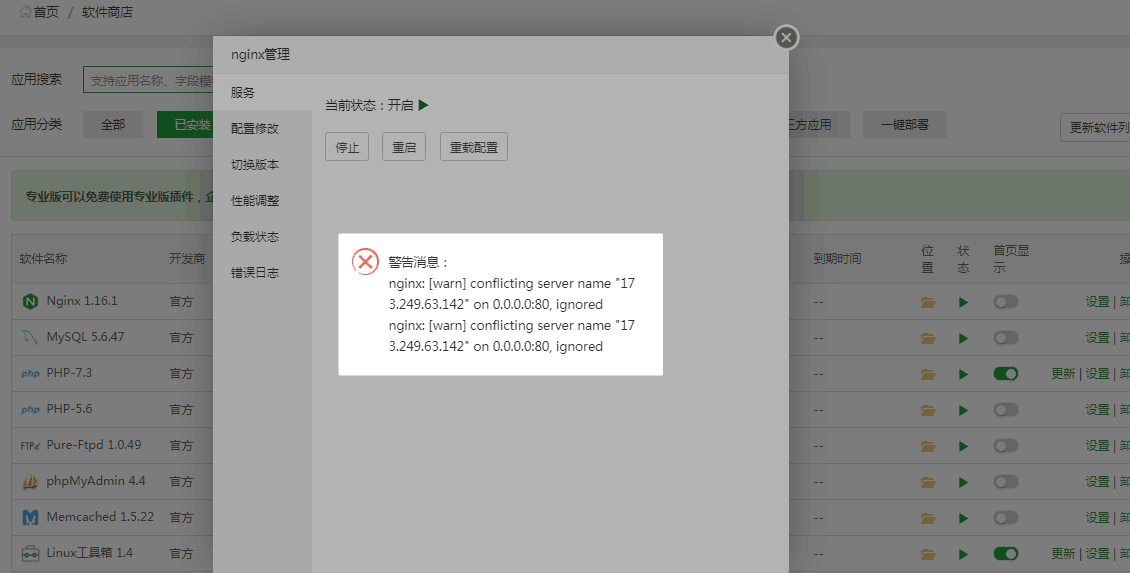The image size is (1130, 573).
Task: Click the MySQL row status play icon
Action: pos(964,339)
